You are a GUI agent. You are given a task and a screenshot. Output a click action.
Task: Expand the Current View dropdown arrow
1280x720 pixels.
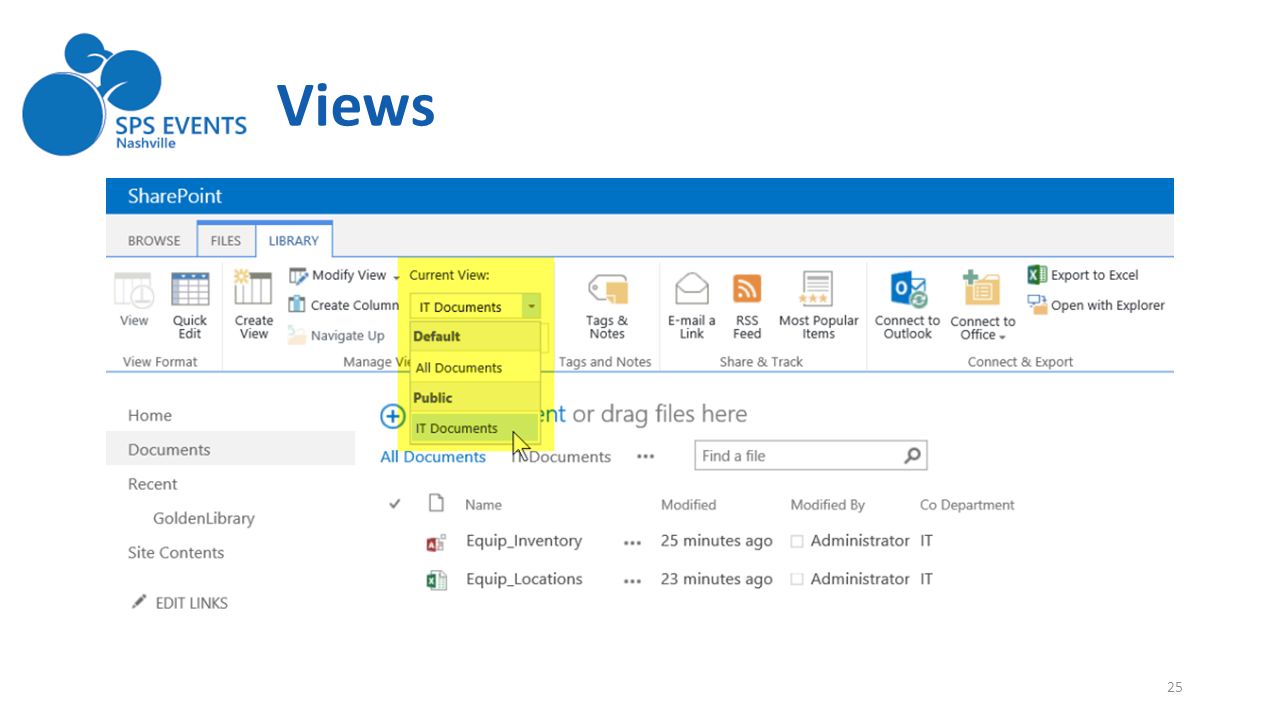[532, 307]
